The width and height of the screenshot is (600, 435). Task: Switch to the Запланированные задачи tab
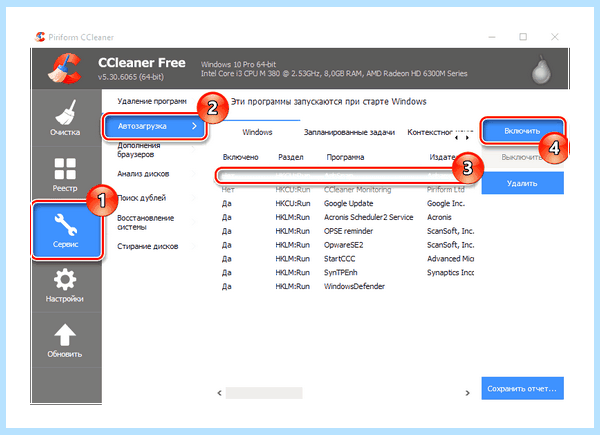(349, 132)
